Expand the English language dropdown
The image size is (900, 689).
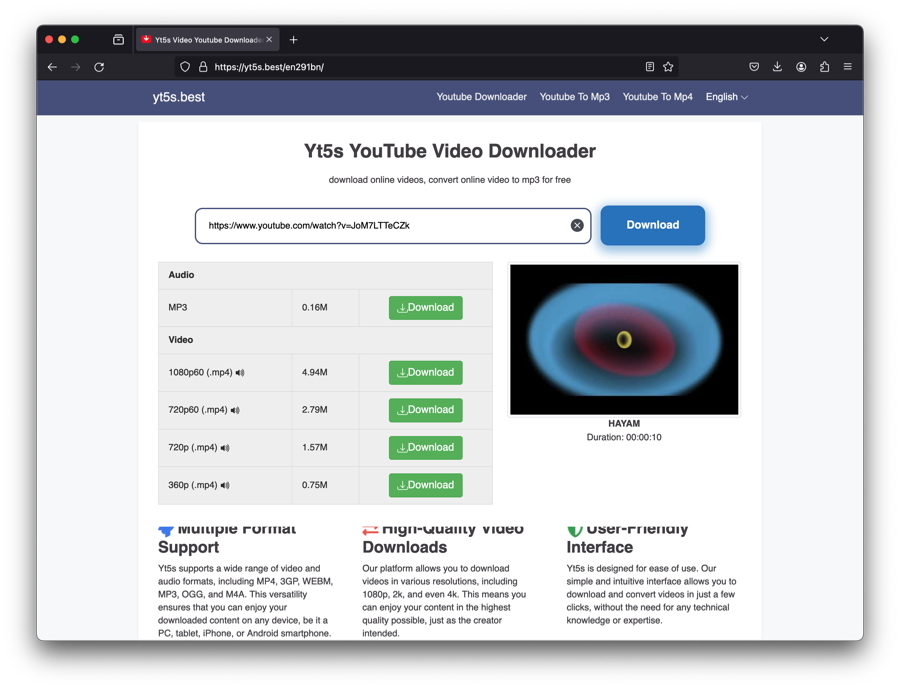(x=726, y=97)
